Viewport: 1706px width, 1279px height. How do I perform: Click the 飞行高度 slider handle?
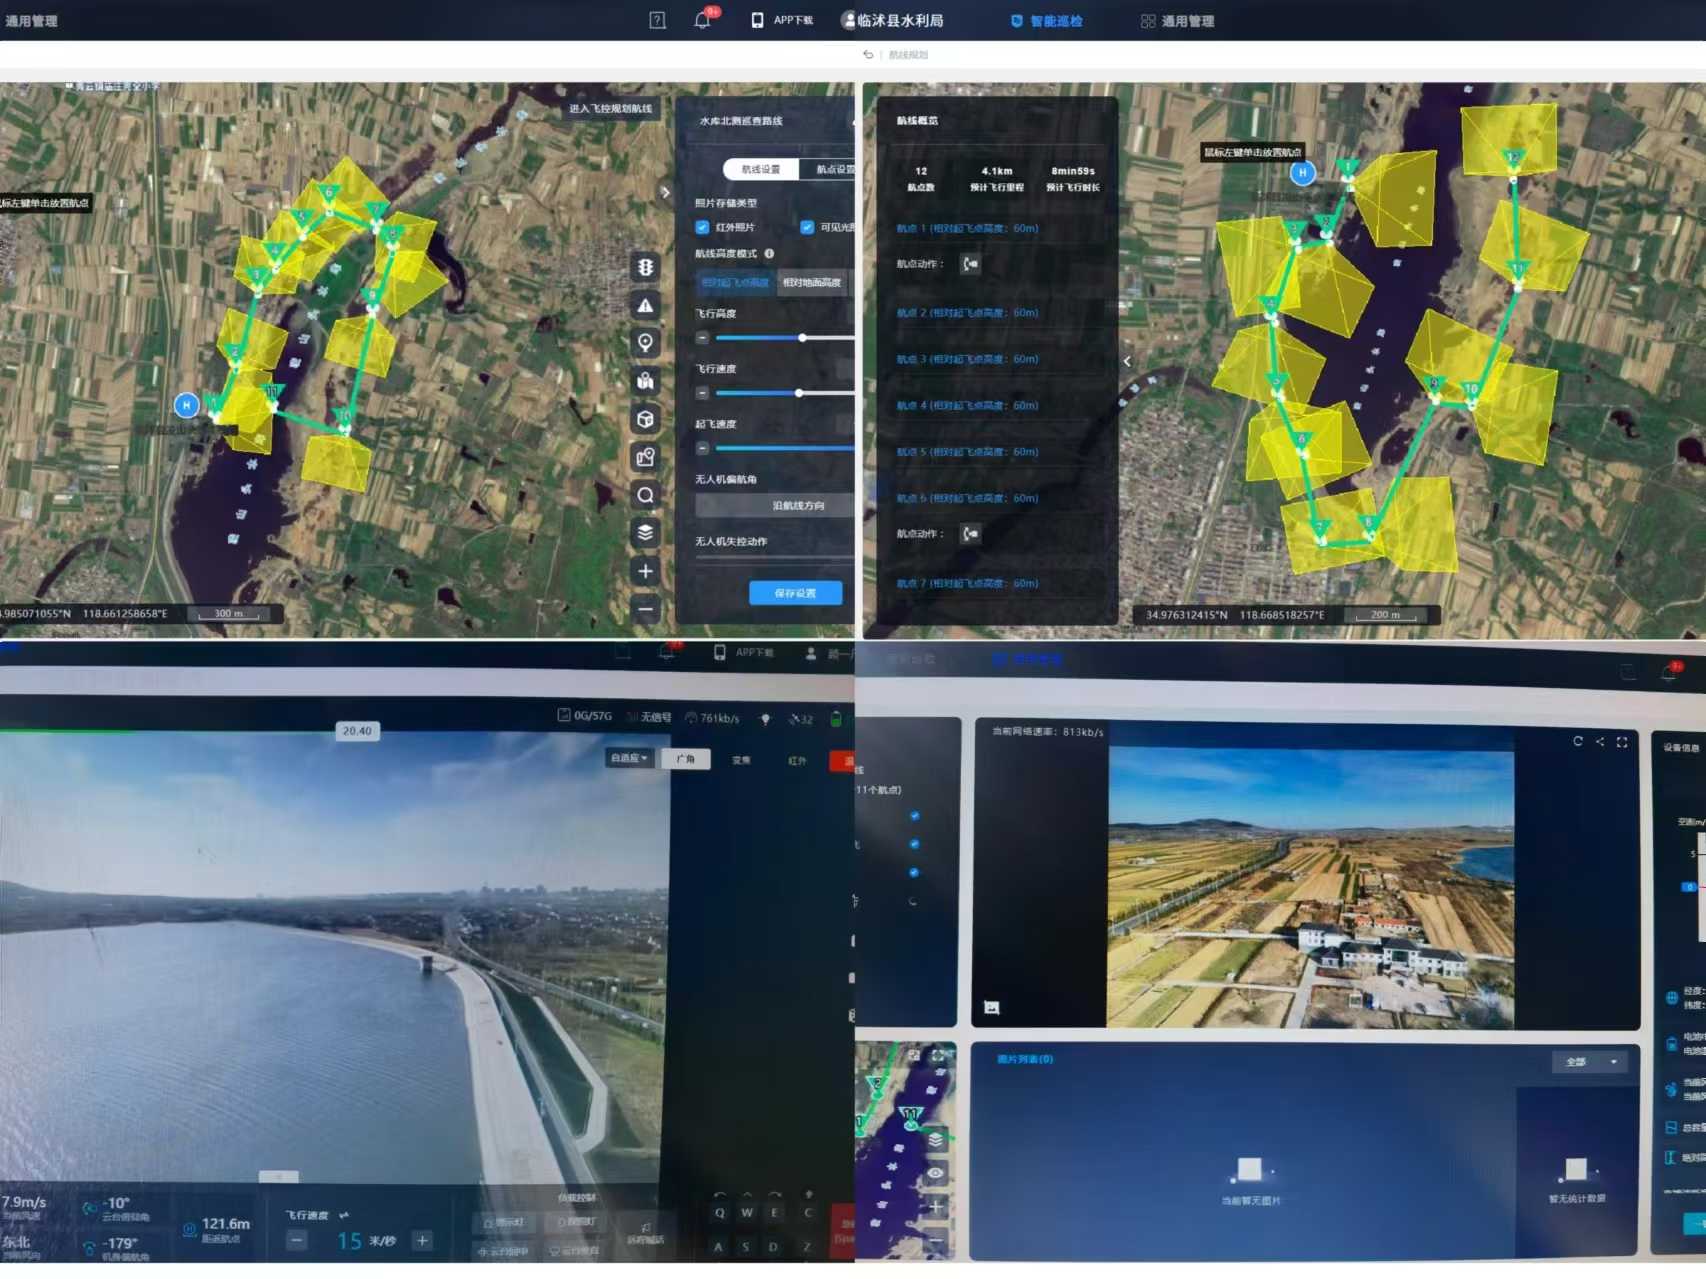(802, 338)
